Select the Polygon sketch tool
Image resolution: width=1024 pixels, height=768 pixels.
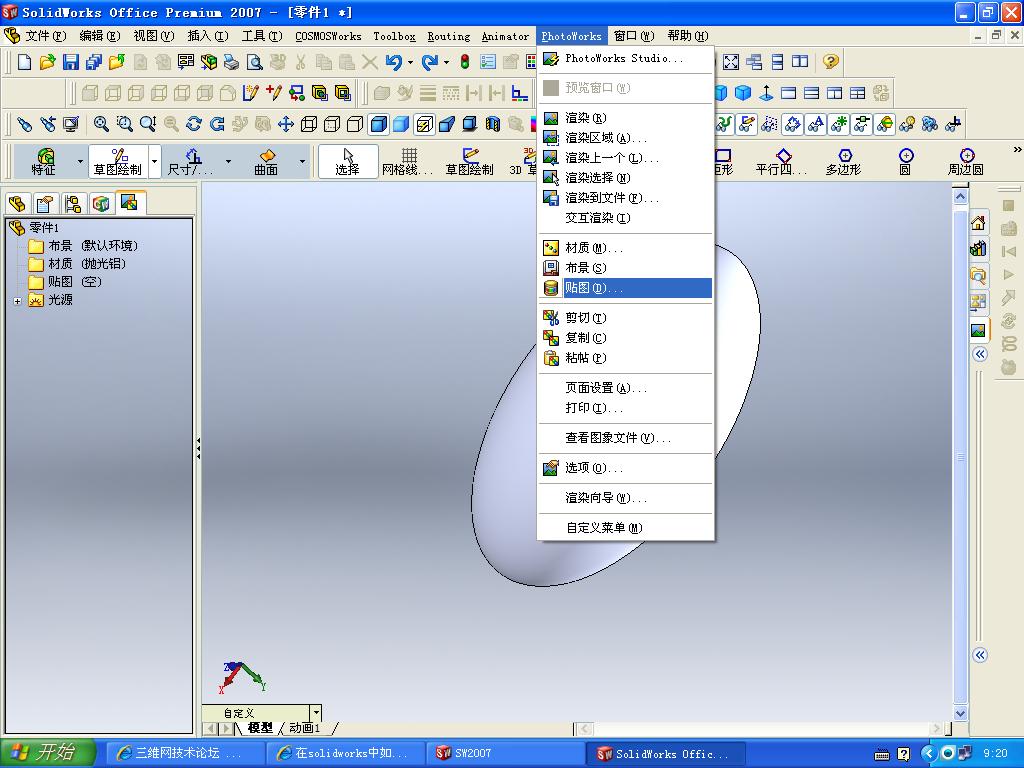click(843, 161)
